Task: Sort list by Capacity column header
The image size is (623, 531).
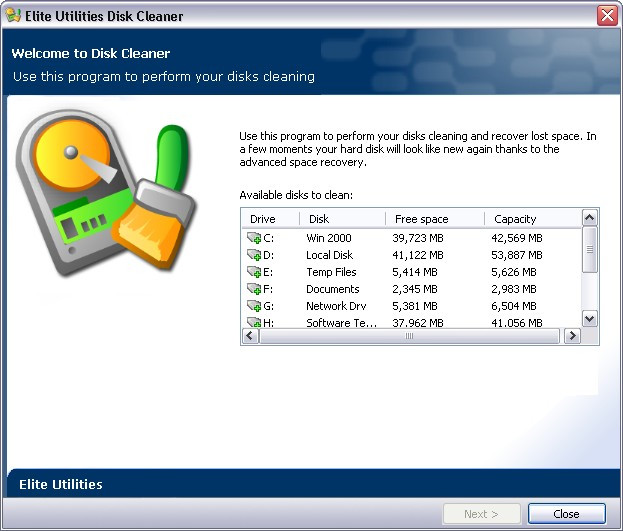Action: pos(533,219)
